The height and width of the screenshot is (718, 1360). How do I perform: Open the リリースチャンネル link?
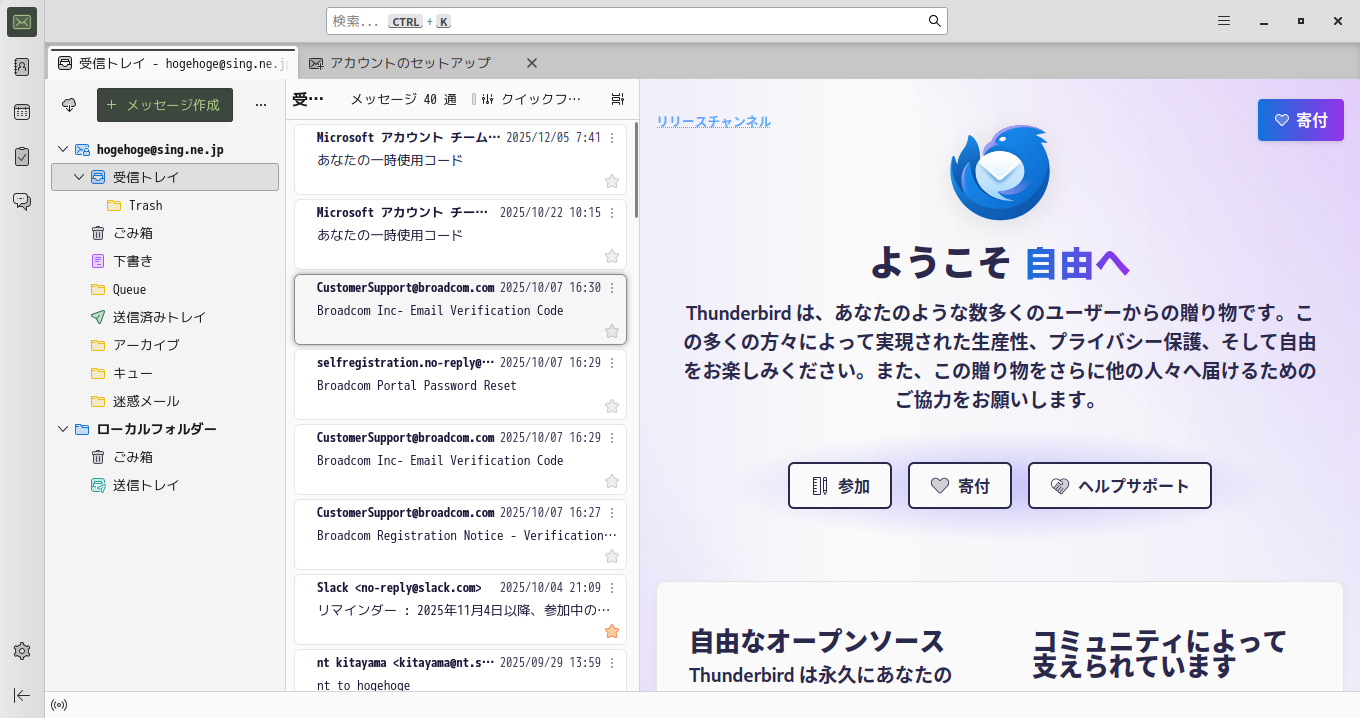(x=714, y=122)
